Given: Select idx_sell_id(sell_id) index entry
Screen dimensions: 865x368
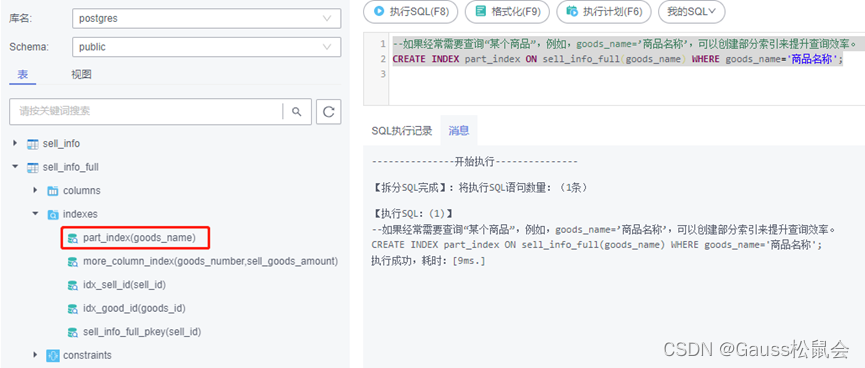Looking at the screenshot, I should (x=124, y=285).
